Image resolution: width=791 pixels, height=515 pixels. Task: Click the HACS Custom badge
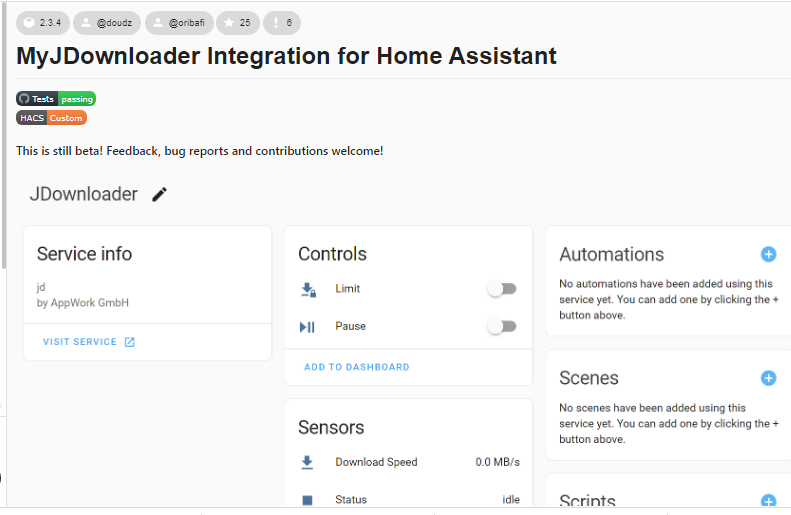(x=51, y=118)
